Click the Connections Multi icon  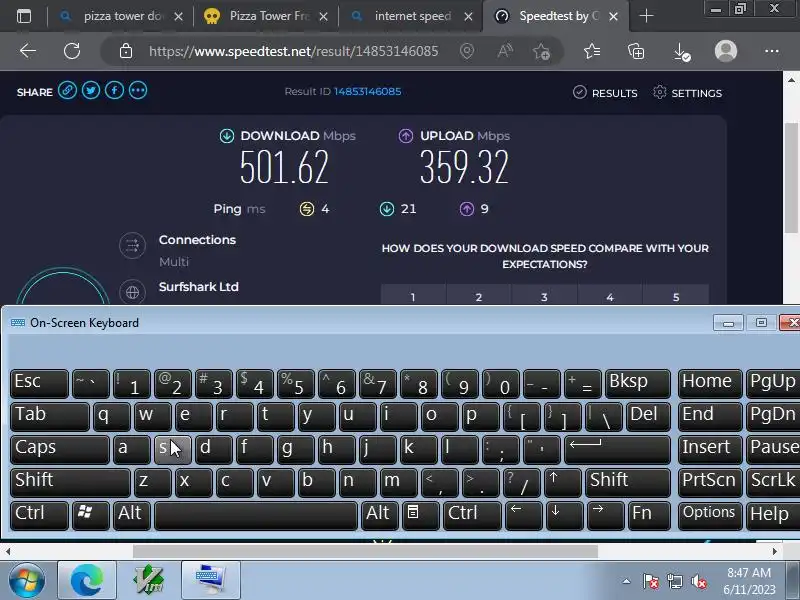133,245
